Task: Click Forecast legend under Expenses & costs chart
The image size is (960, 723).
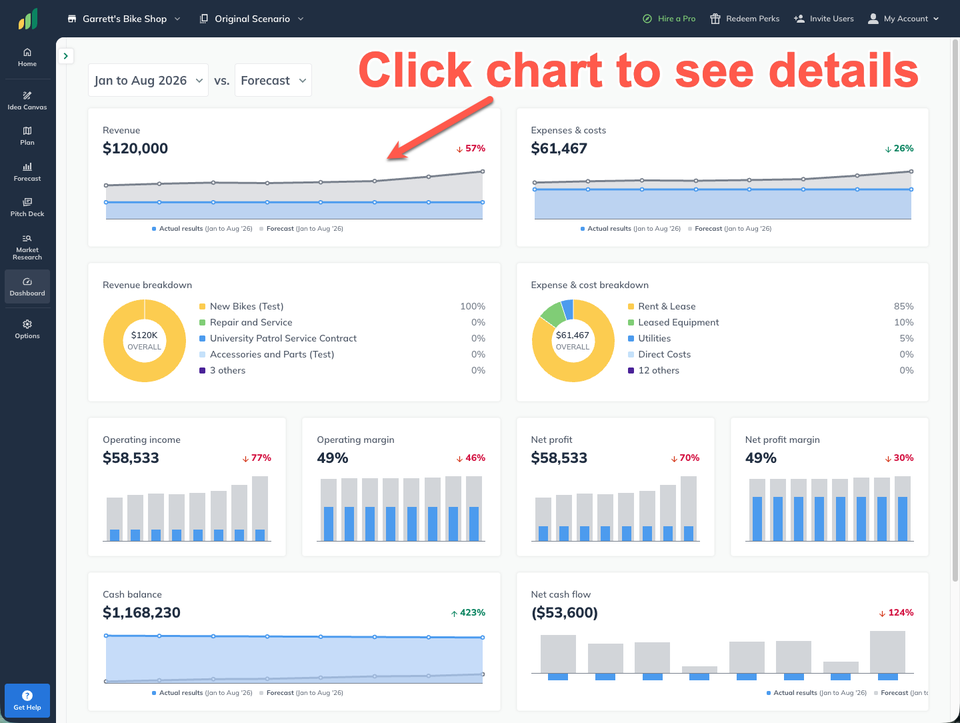Action: click(x=729, y=229)
